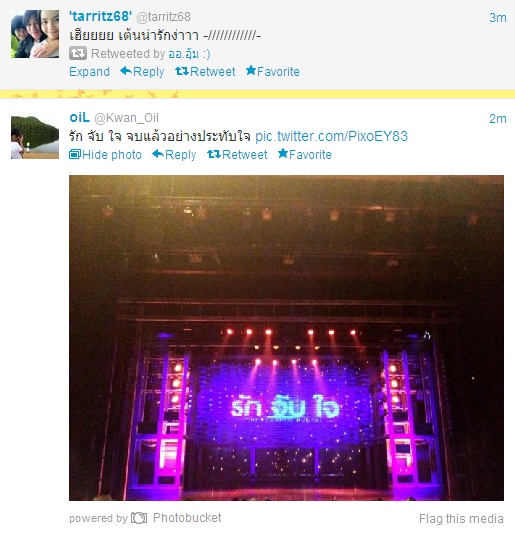Click Retweet icon on tarritz68 tweet

coord(182,71)
